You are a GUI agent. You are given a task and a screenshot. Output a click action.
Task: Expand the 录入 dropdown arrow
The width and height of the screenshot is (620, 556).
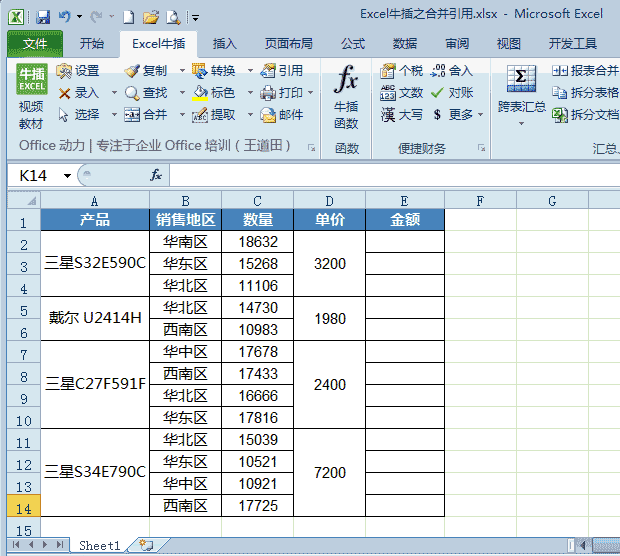(x=114, y=93)
